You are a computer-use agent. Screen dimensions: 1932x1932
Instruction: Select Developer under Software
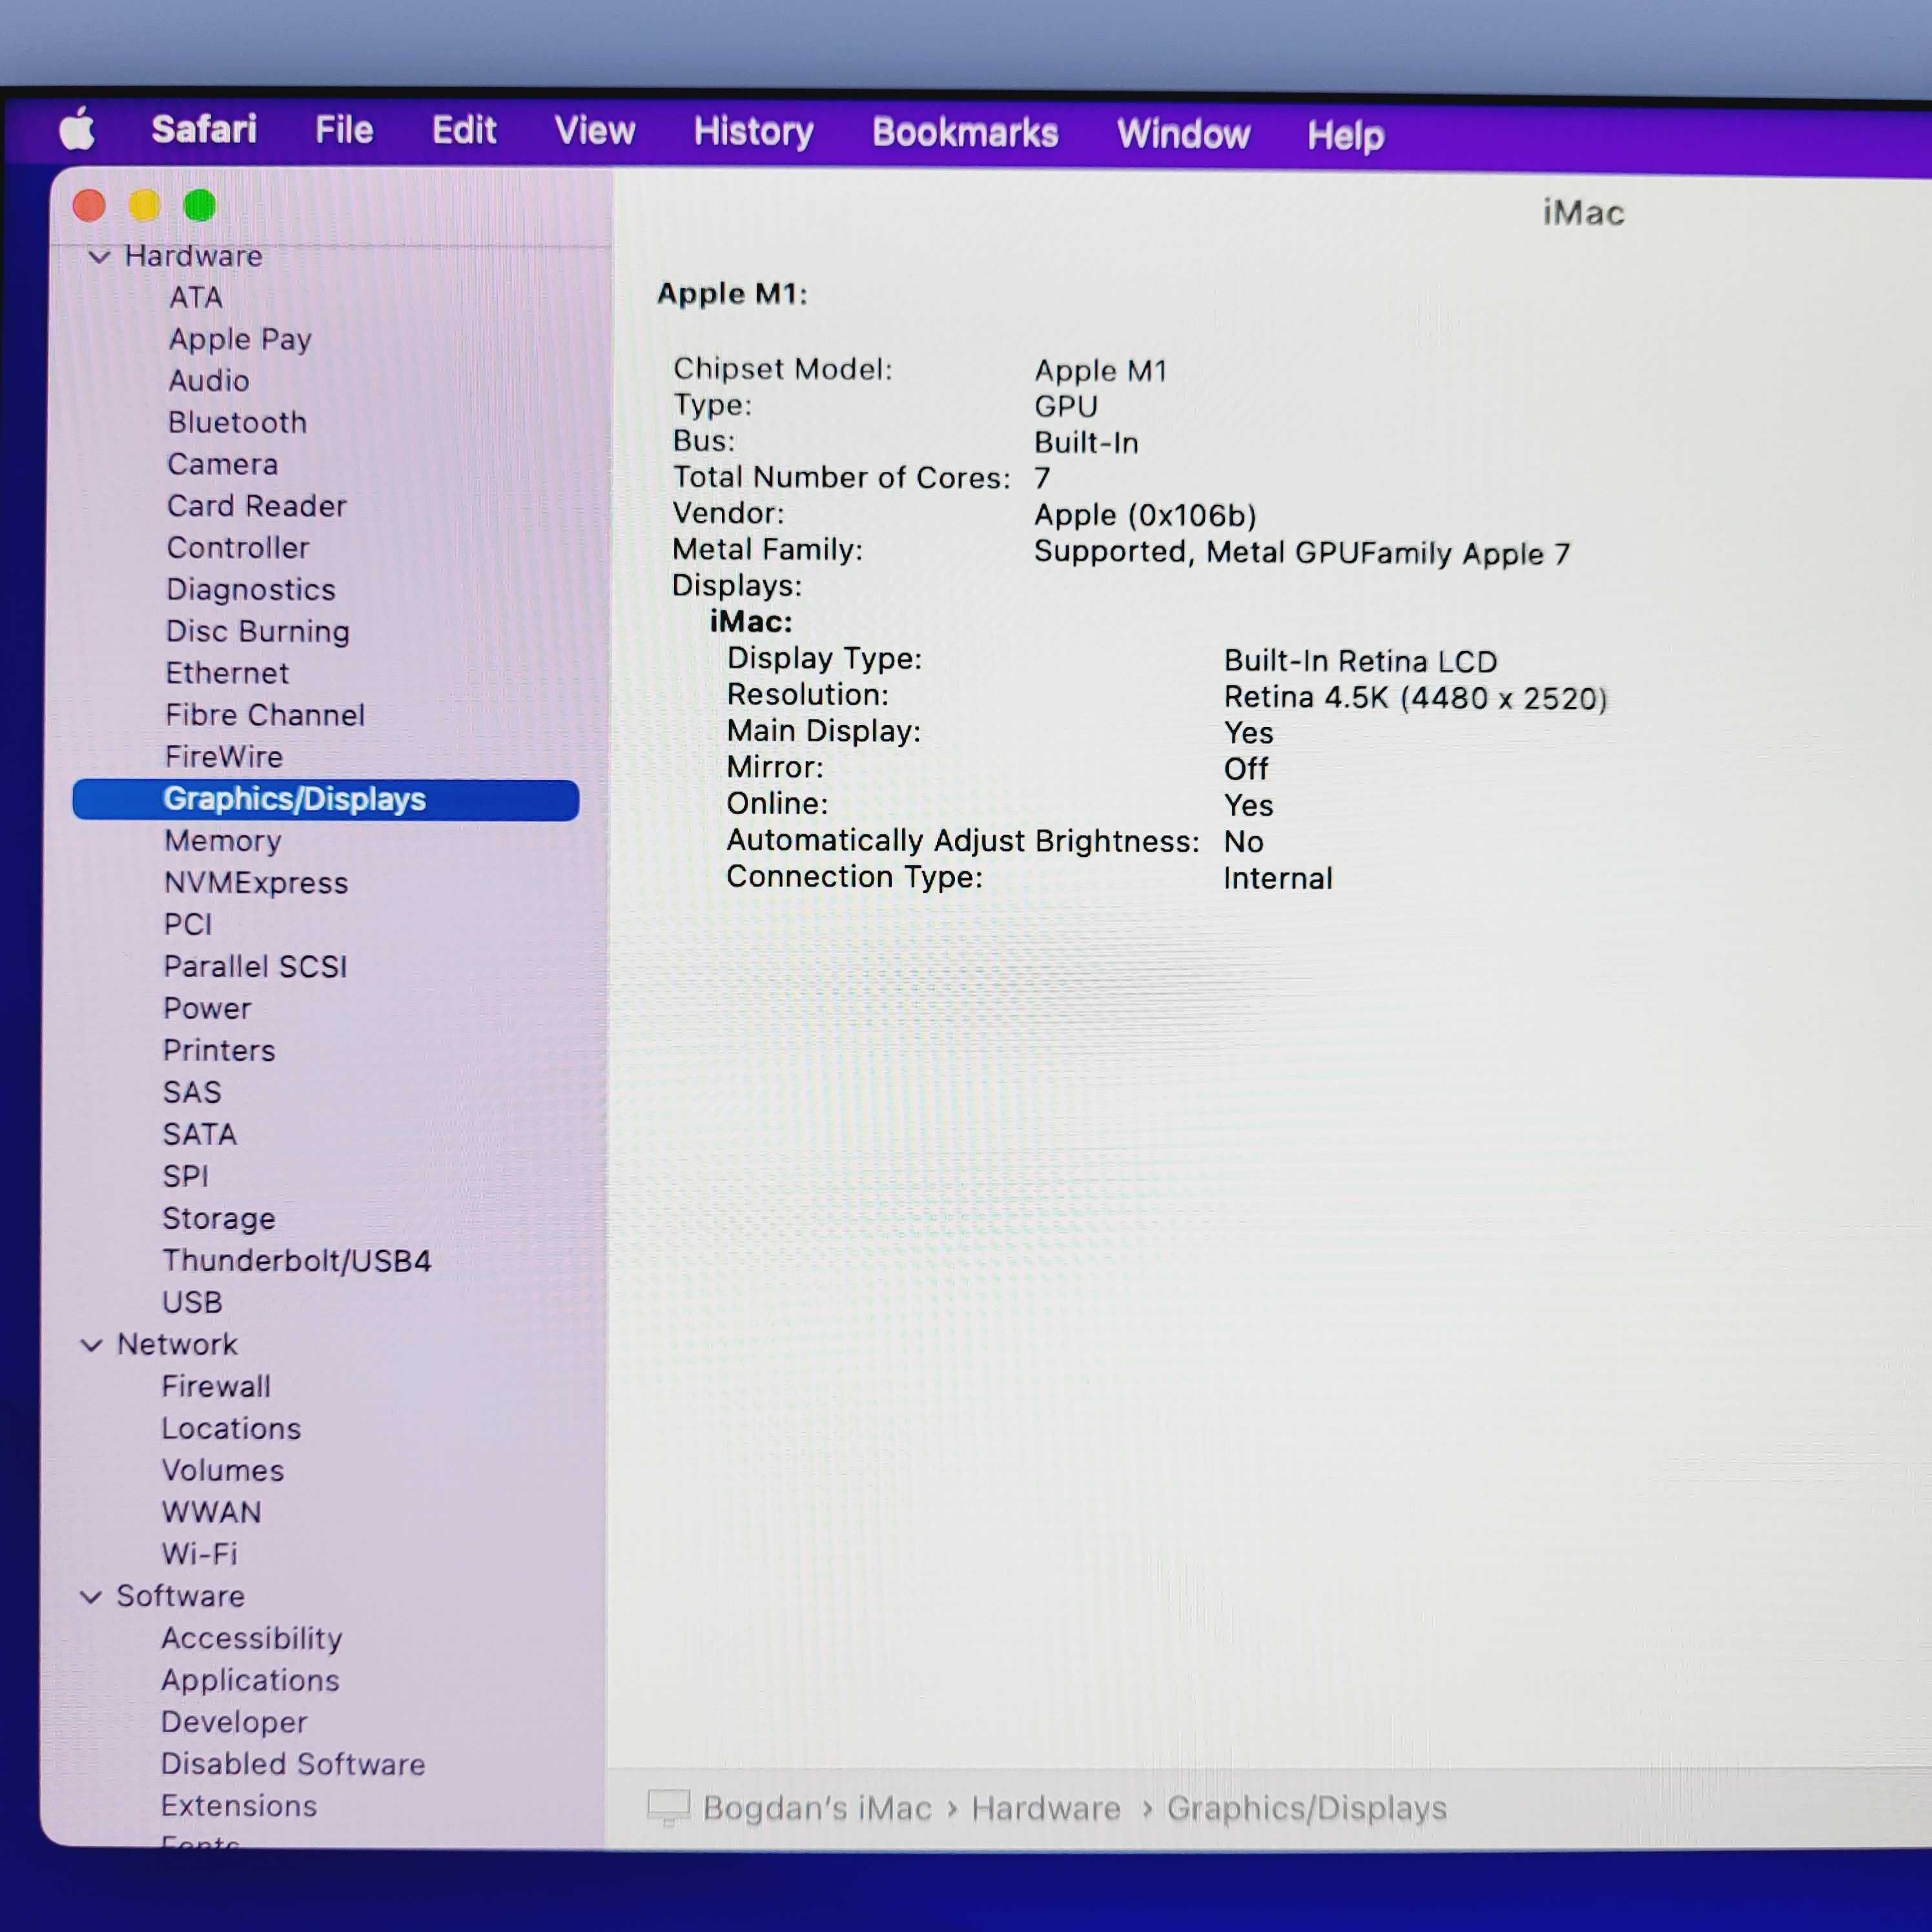tap(234, 1723)
